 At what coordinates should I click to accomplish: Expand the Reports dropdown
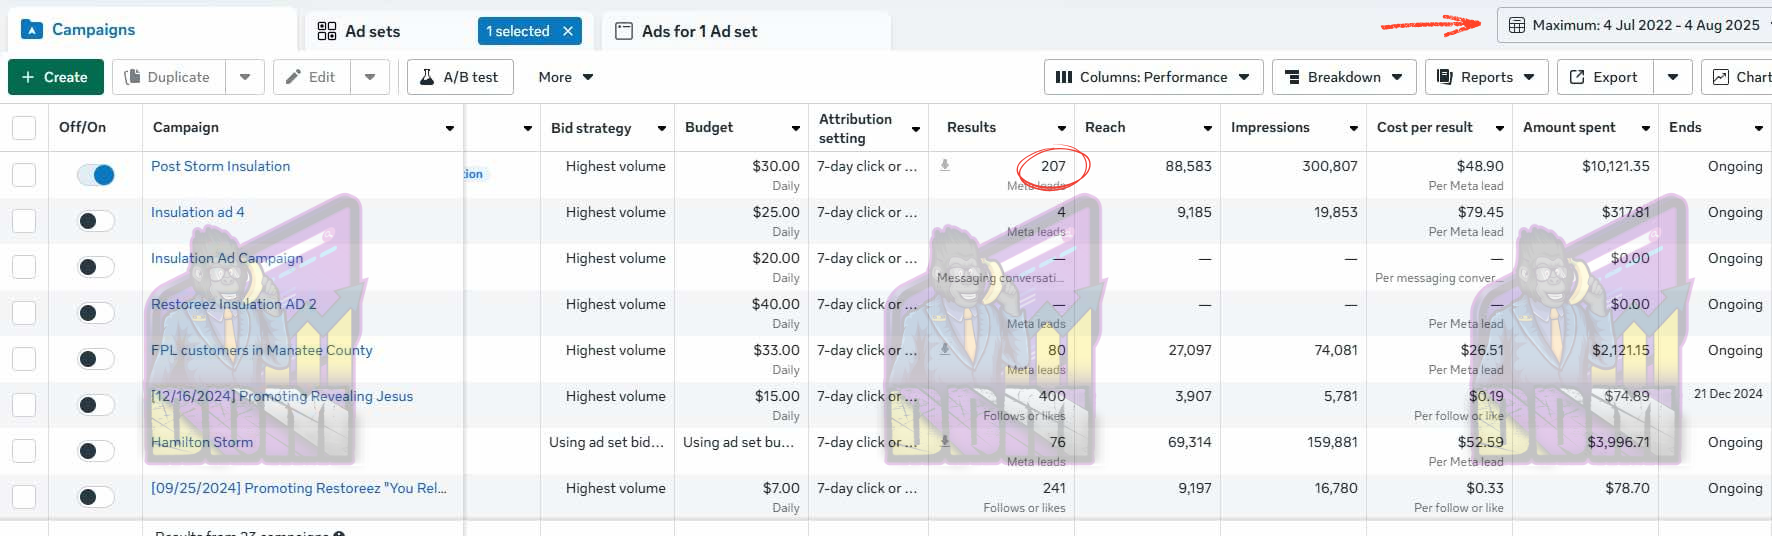(x=1485, y=77)
